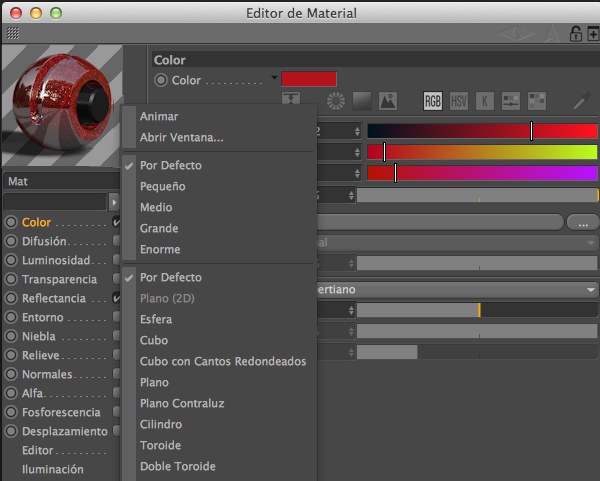Open the Lambertiano model dropdown
Screen dimensions: 600x481
[x=591, y=289]
